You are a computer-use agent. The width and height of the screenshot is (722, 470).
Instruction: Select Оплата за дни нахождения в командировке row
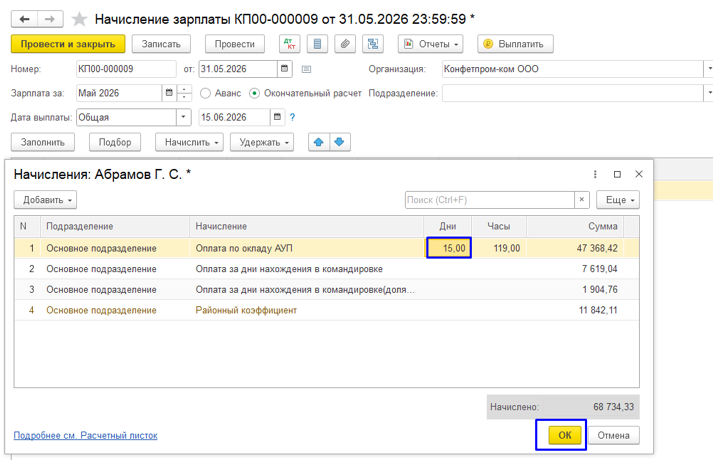326,269
